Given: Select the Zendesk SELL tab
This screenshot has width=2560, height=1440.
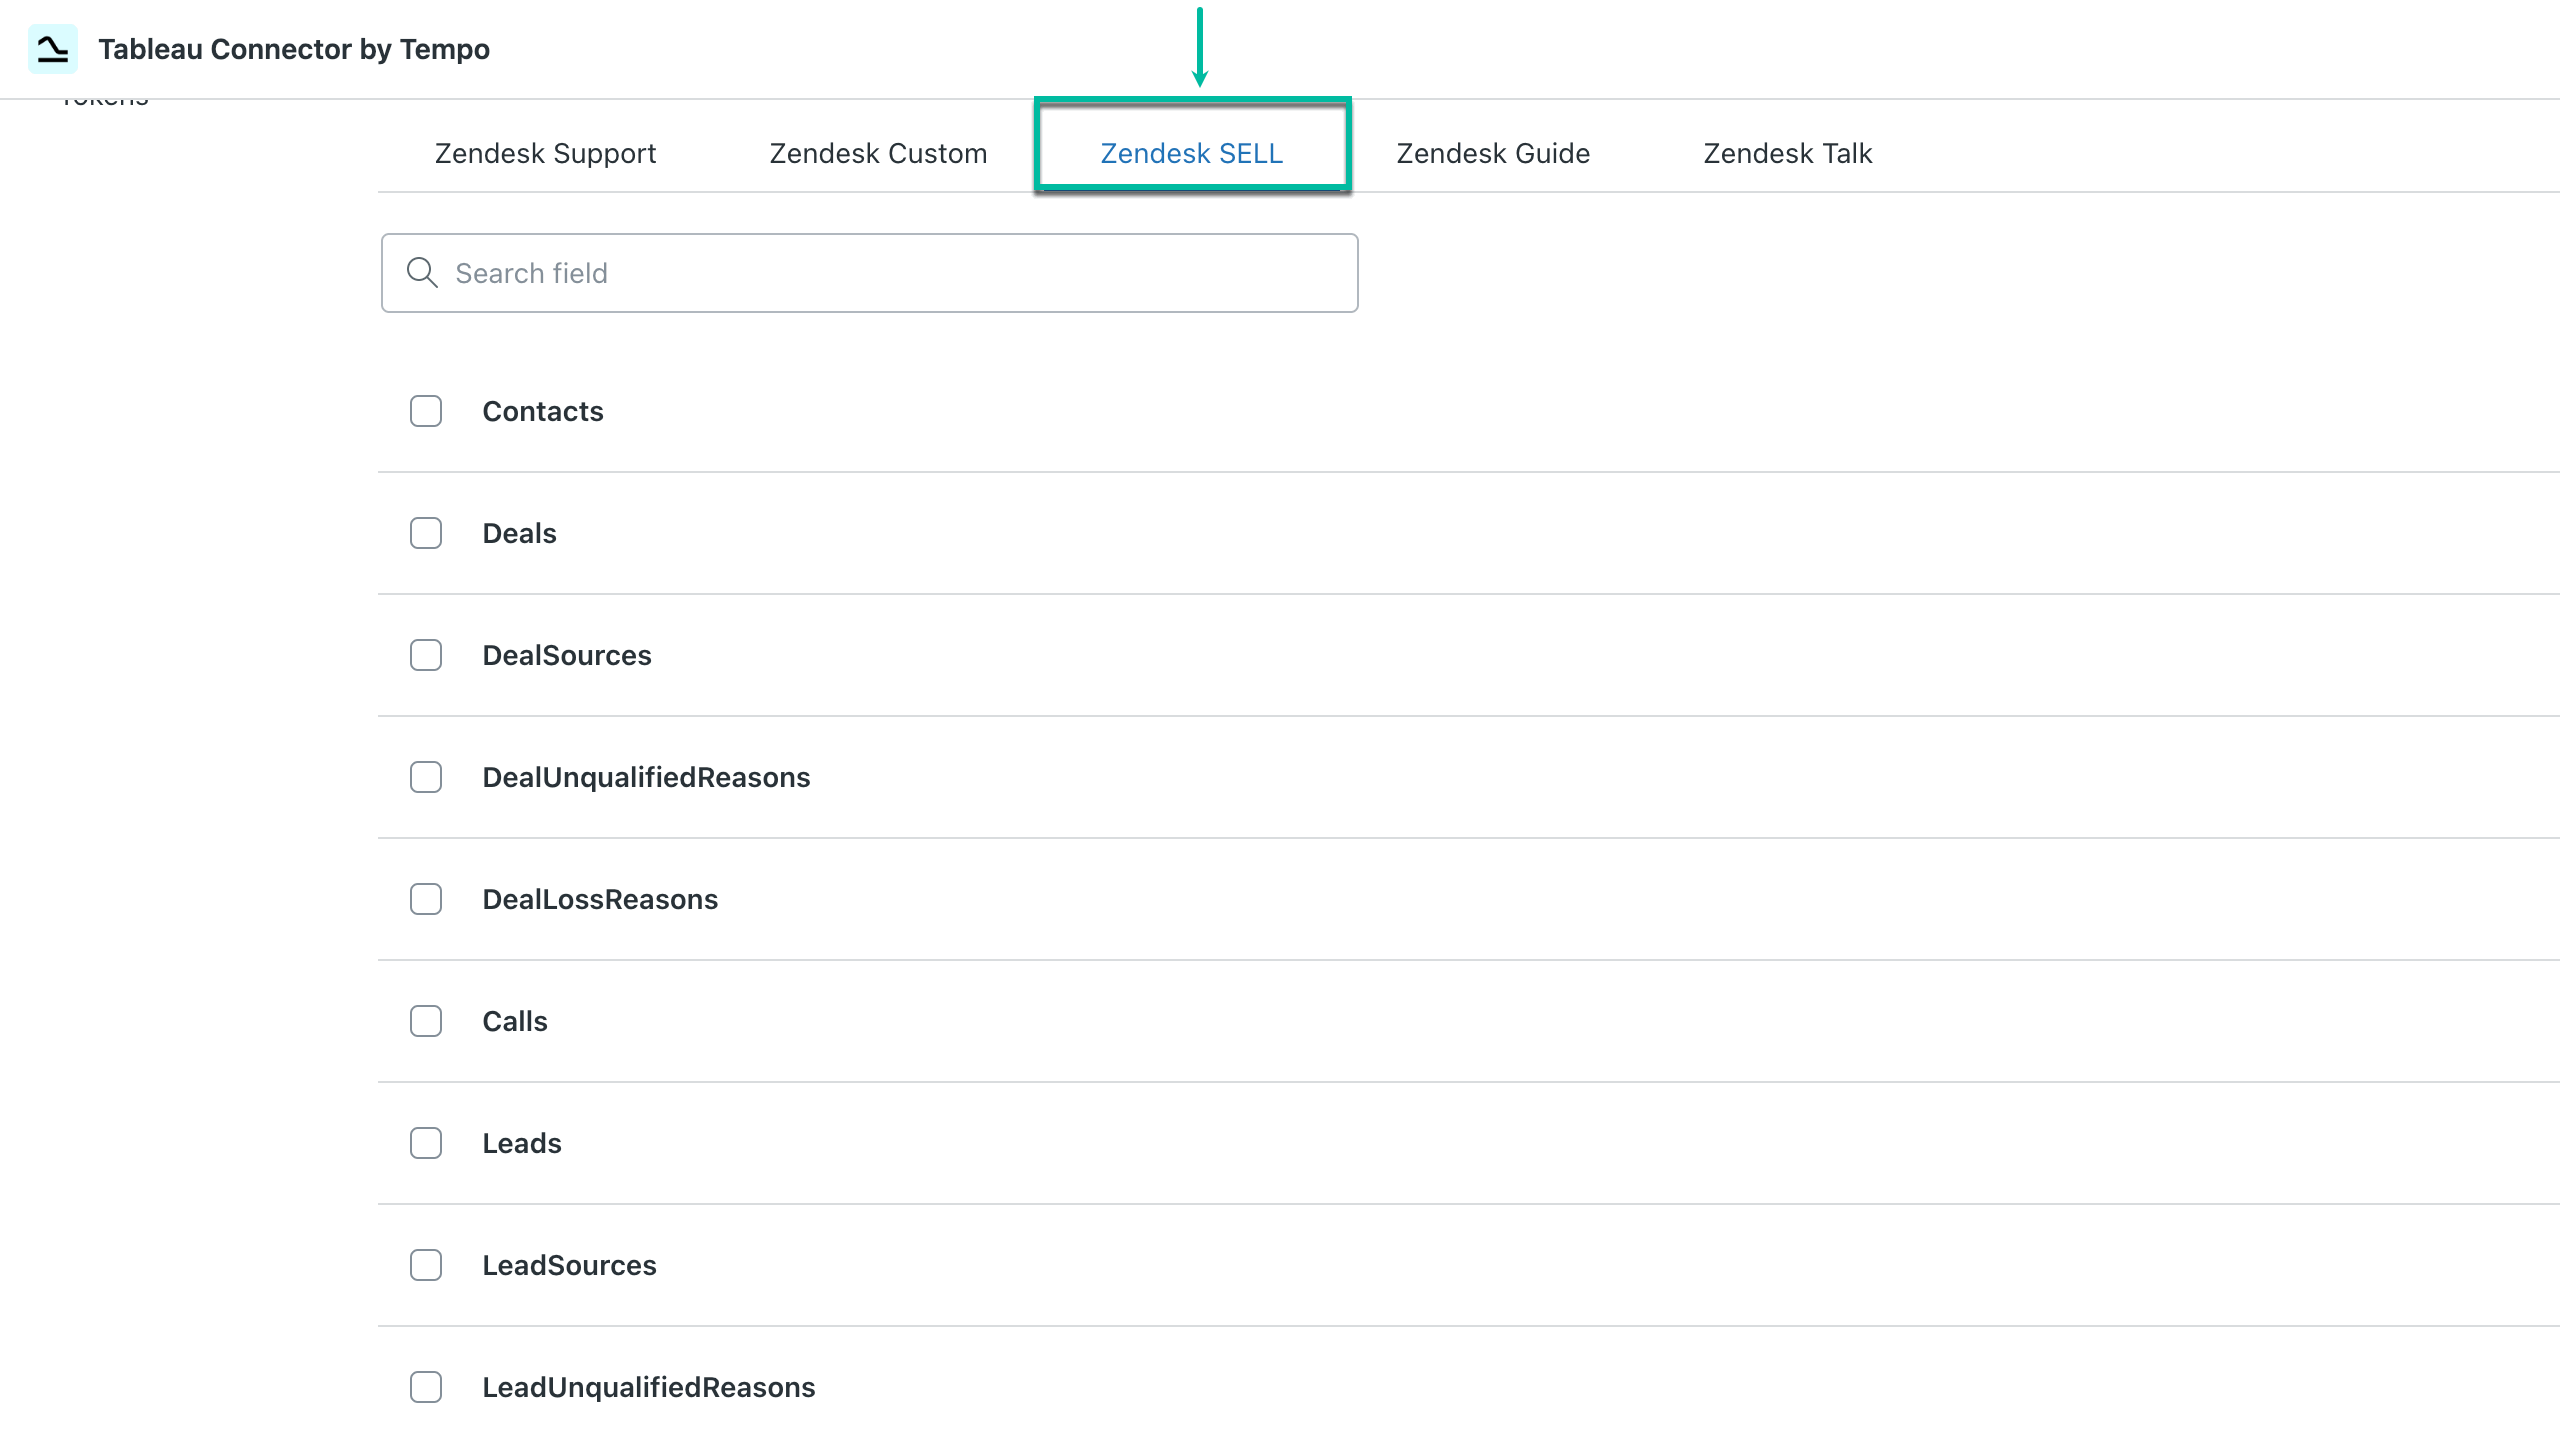Looking at the screenshot, I should click(x=1191, y=153).
